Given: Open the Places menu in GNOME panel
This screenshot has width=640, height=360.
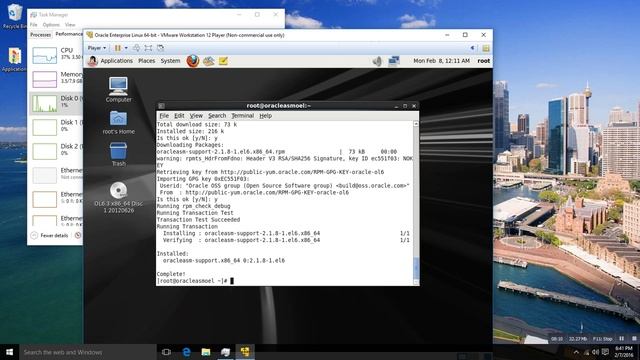Looking at the screenshot, I should click(146, 61).
